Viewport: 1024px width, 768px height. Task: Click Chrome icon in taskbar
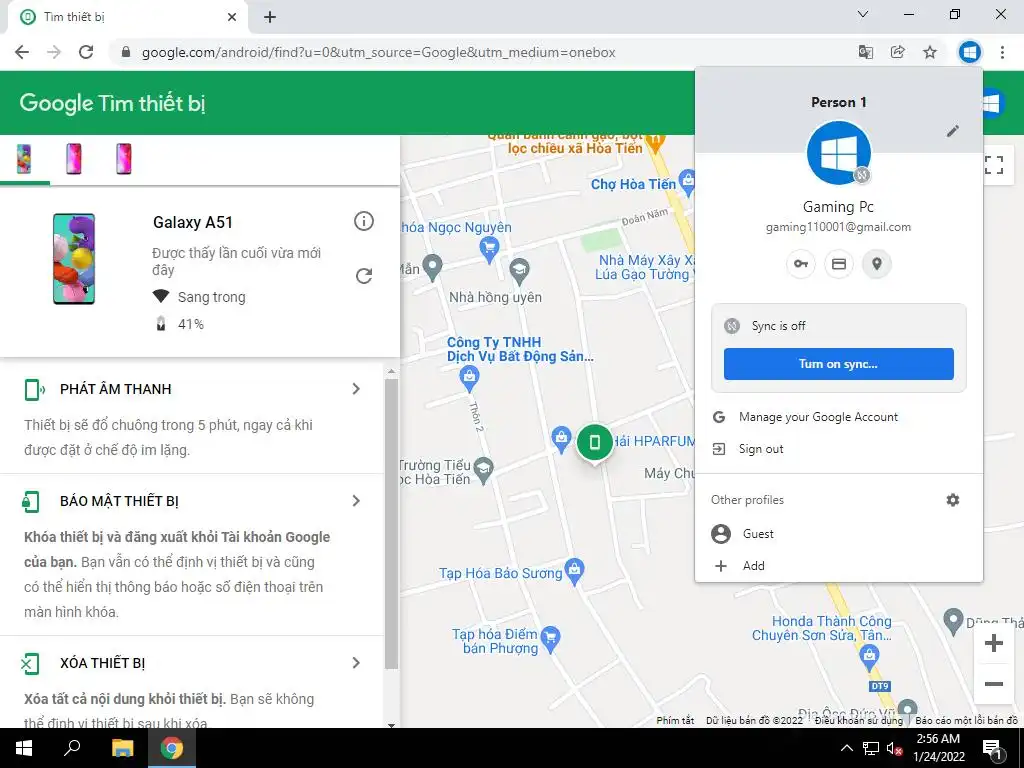point(172,748)
